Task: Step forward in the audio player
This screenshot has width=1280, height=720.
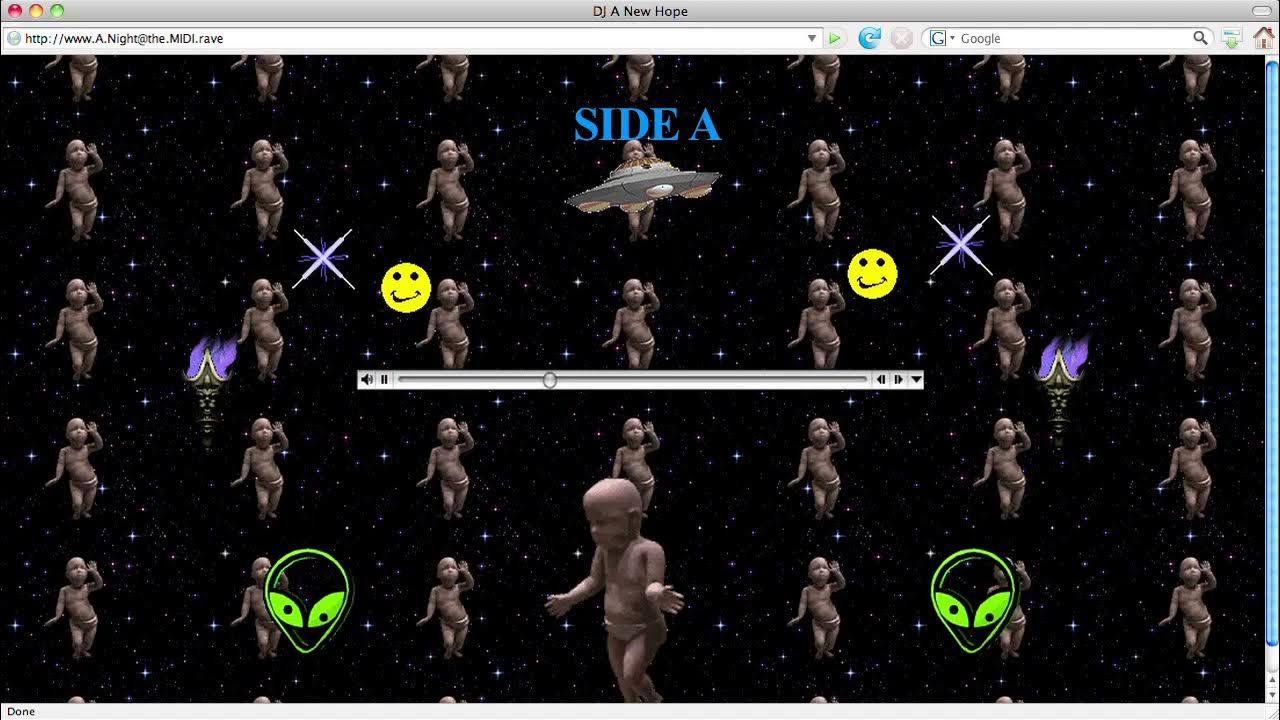Action: pyautogui.click(x=898, y=380)
